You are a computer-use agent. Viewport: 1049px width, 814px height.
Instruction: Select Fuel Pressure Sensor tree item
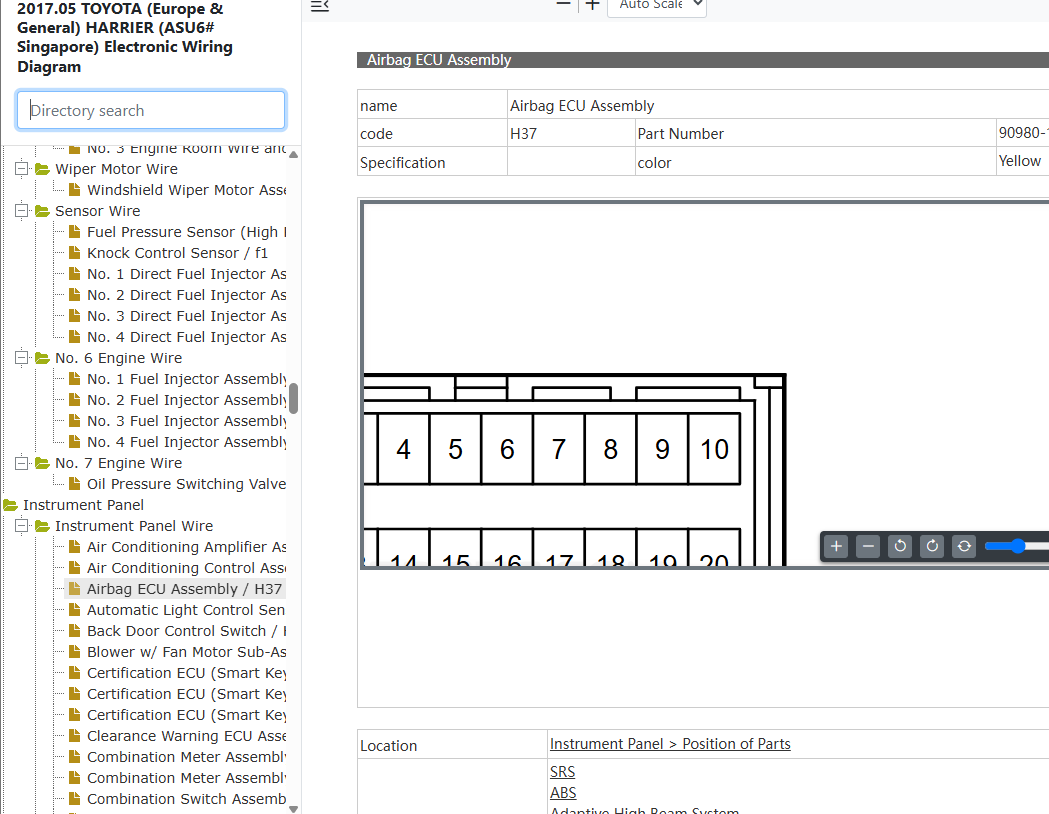(x=187, y=232)
